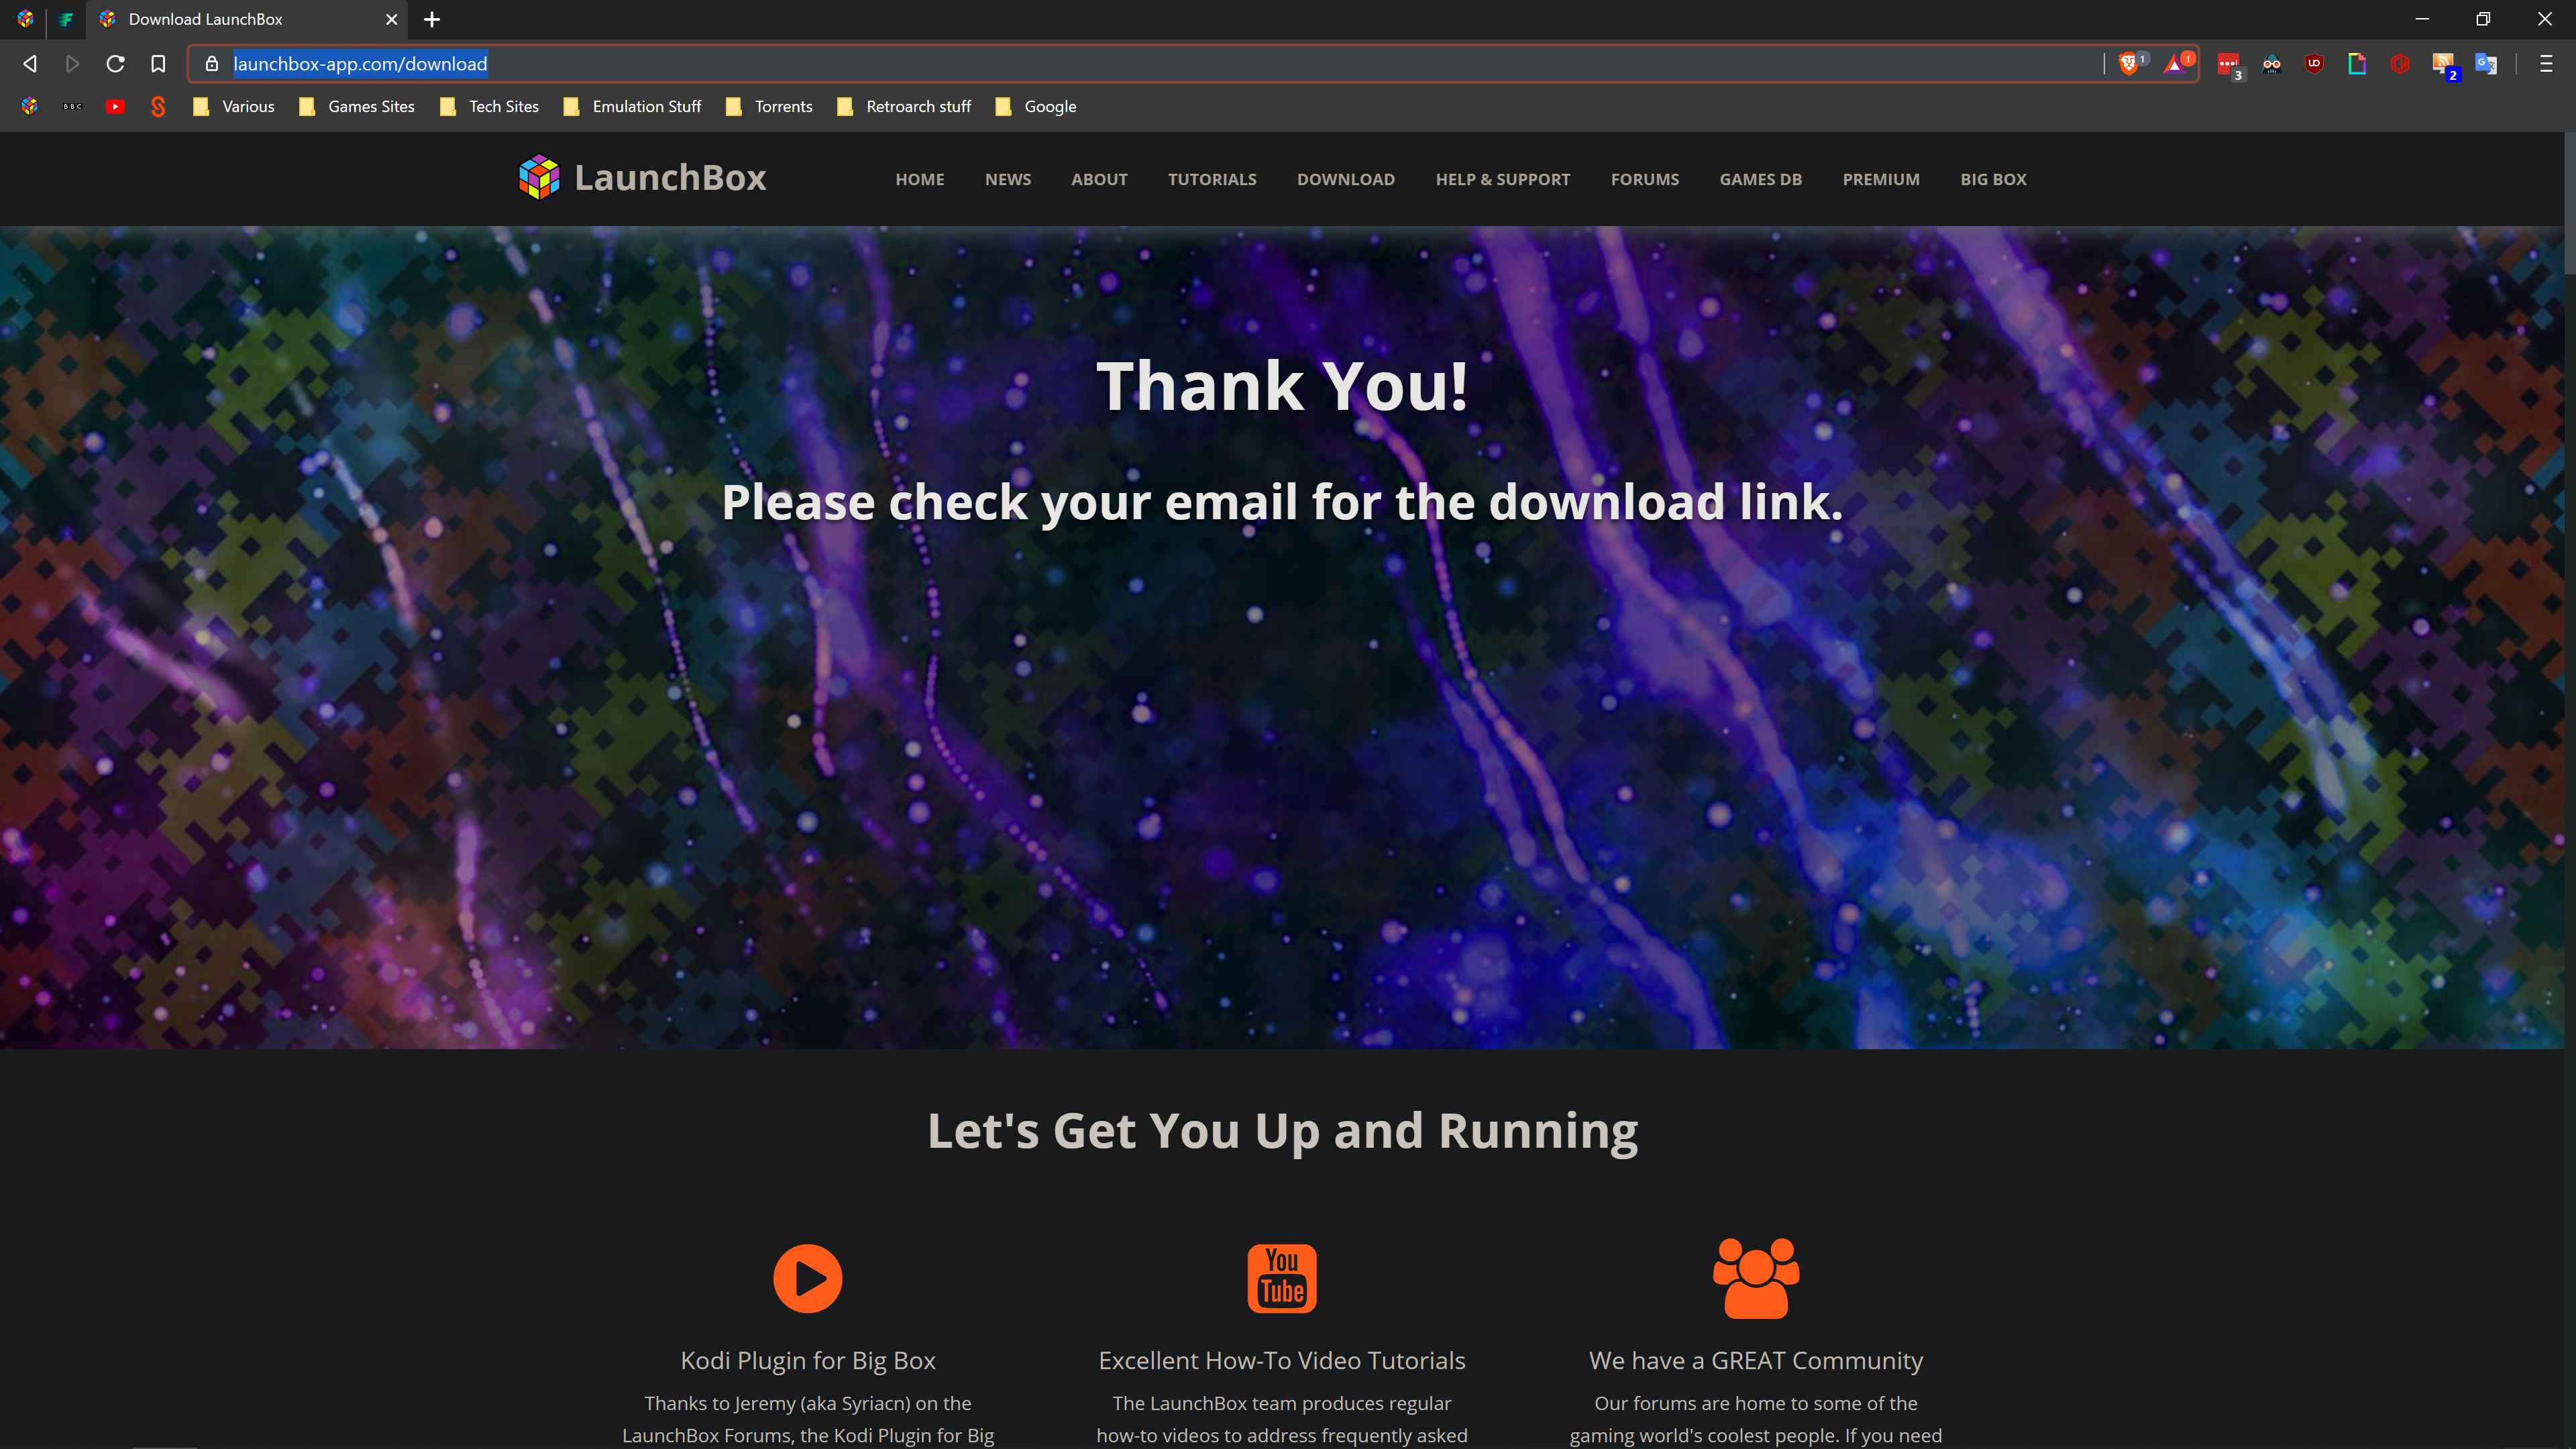The height and width of the screenshot is (1449, 2576).
Task: Open the browser hamburger menu
Action: pos(2546,64)
